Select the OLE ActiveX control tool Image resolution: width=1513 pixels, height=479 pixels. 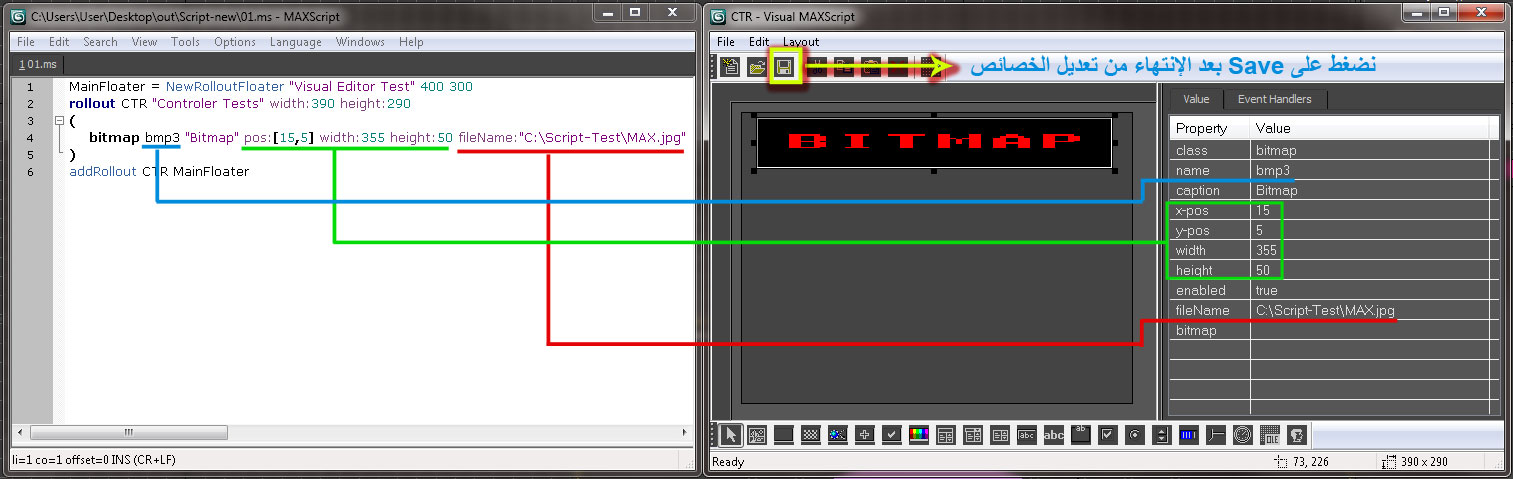pyautogui.click(x=1269, y=435)
